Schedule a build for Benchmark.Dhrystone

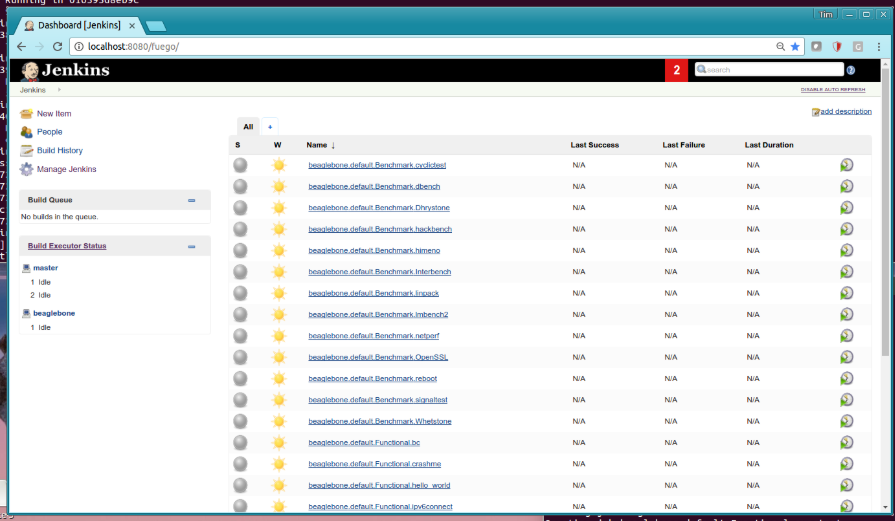pyautogui.click(x=846, y=208)
